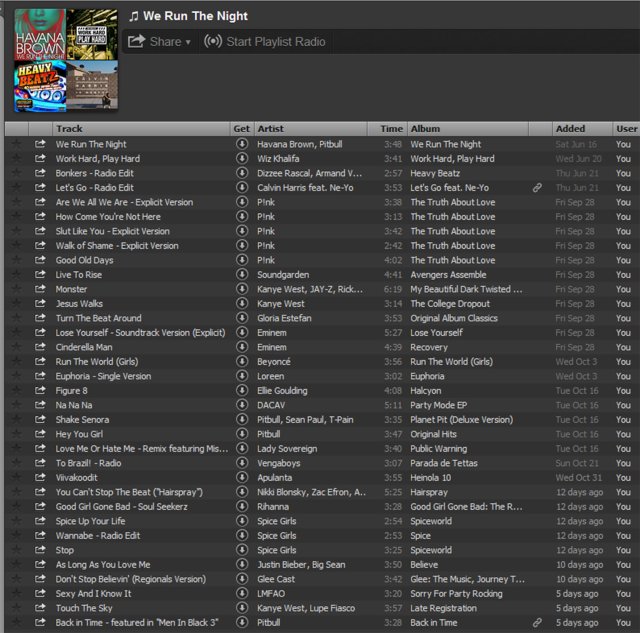Open the Share dropdown for the playlist
The width and height of the screenshot is (640, 633).
pyautogui.click(x=159, y=42)
